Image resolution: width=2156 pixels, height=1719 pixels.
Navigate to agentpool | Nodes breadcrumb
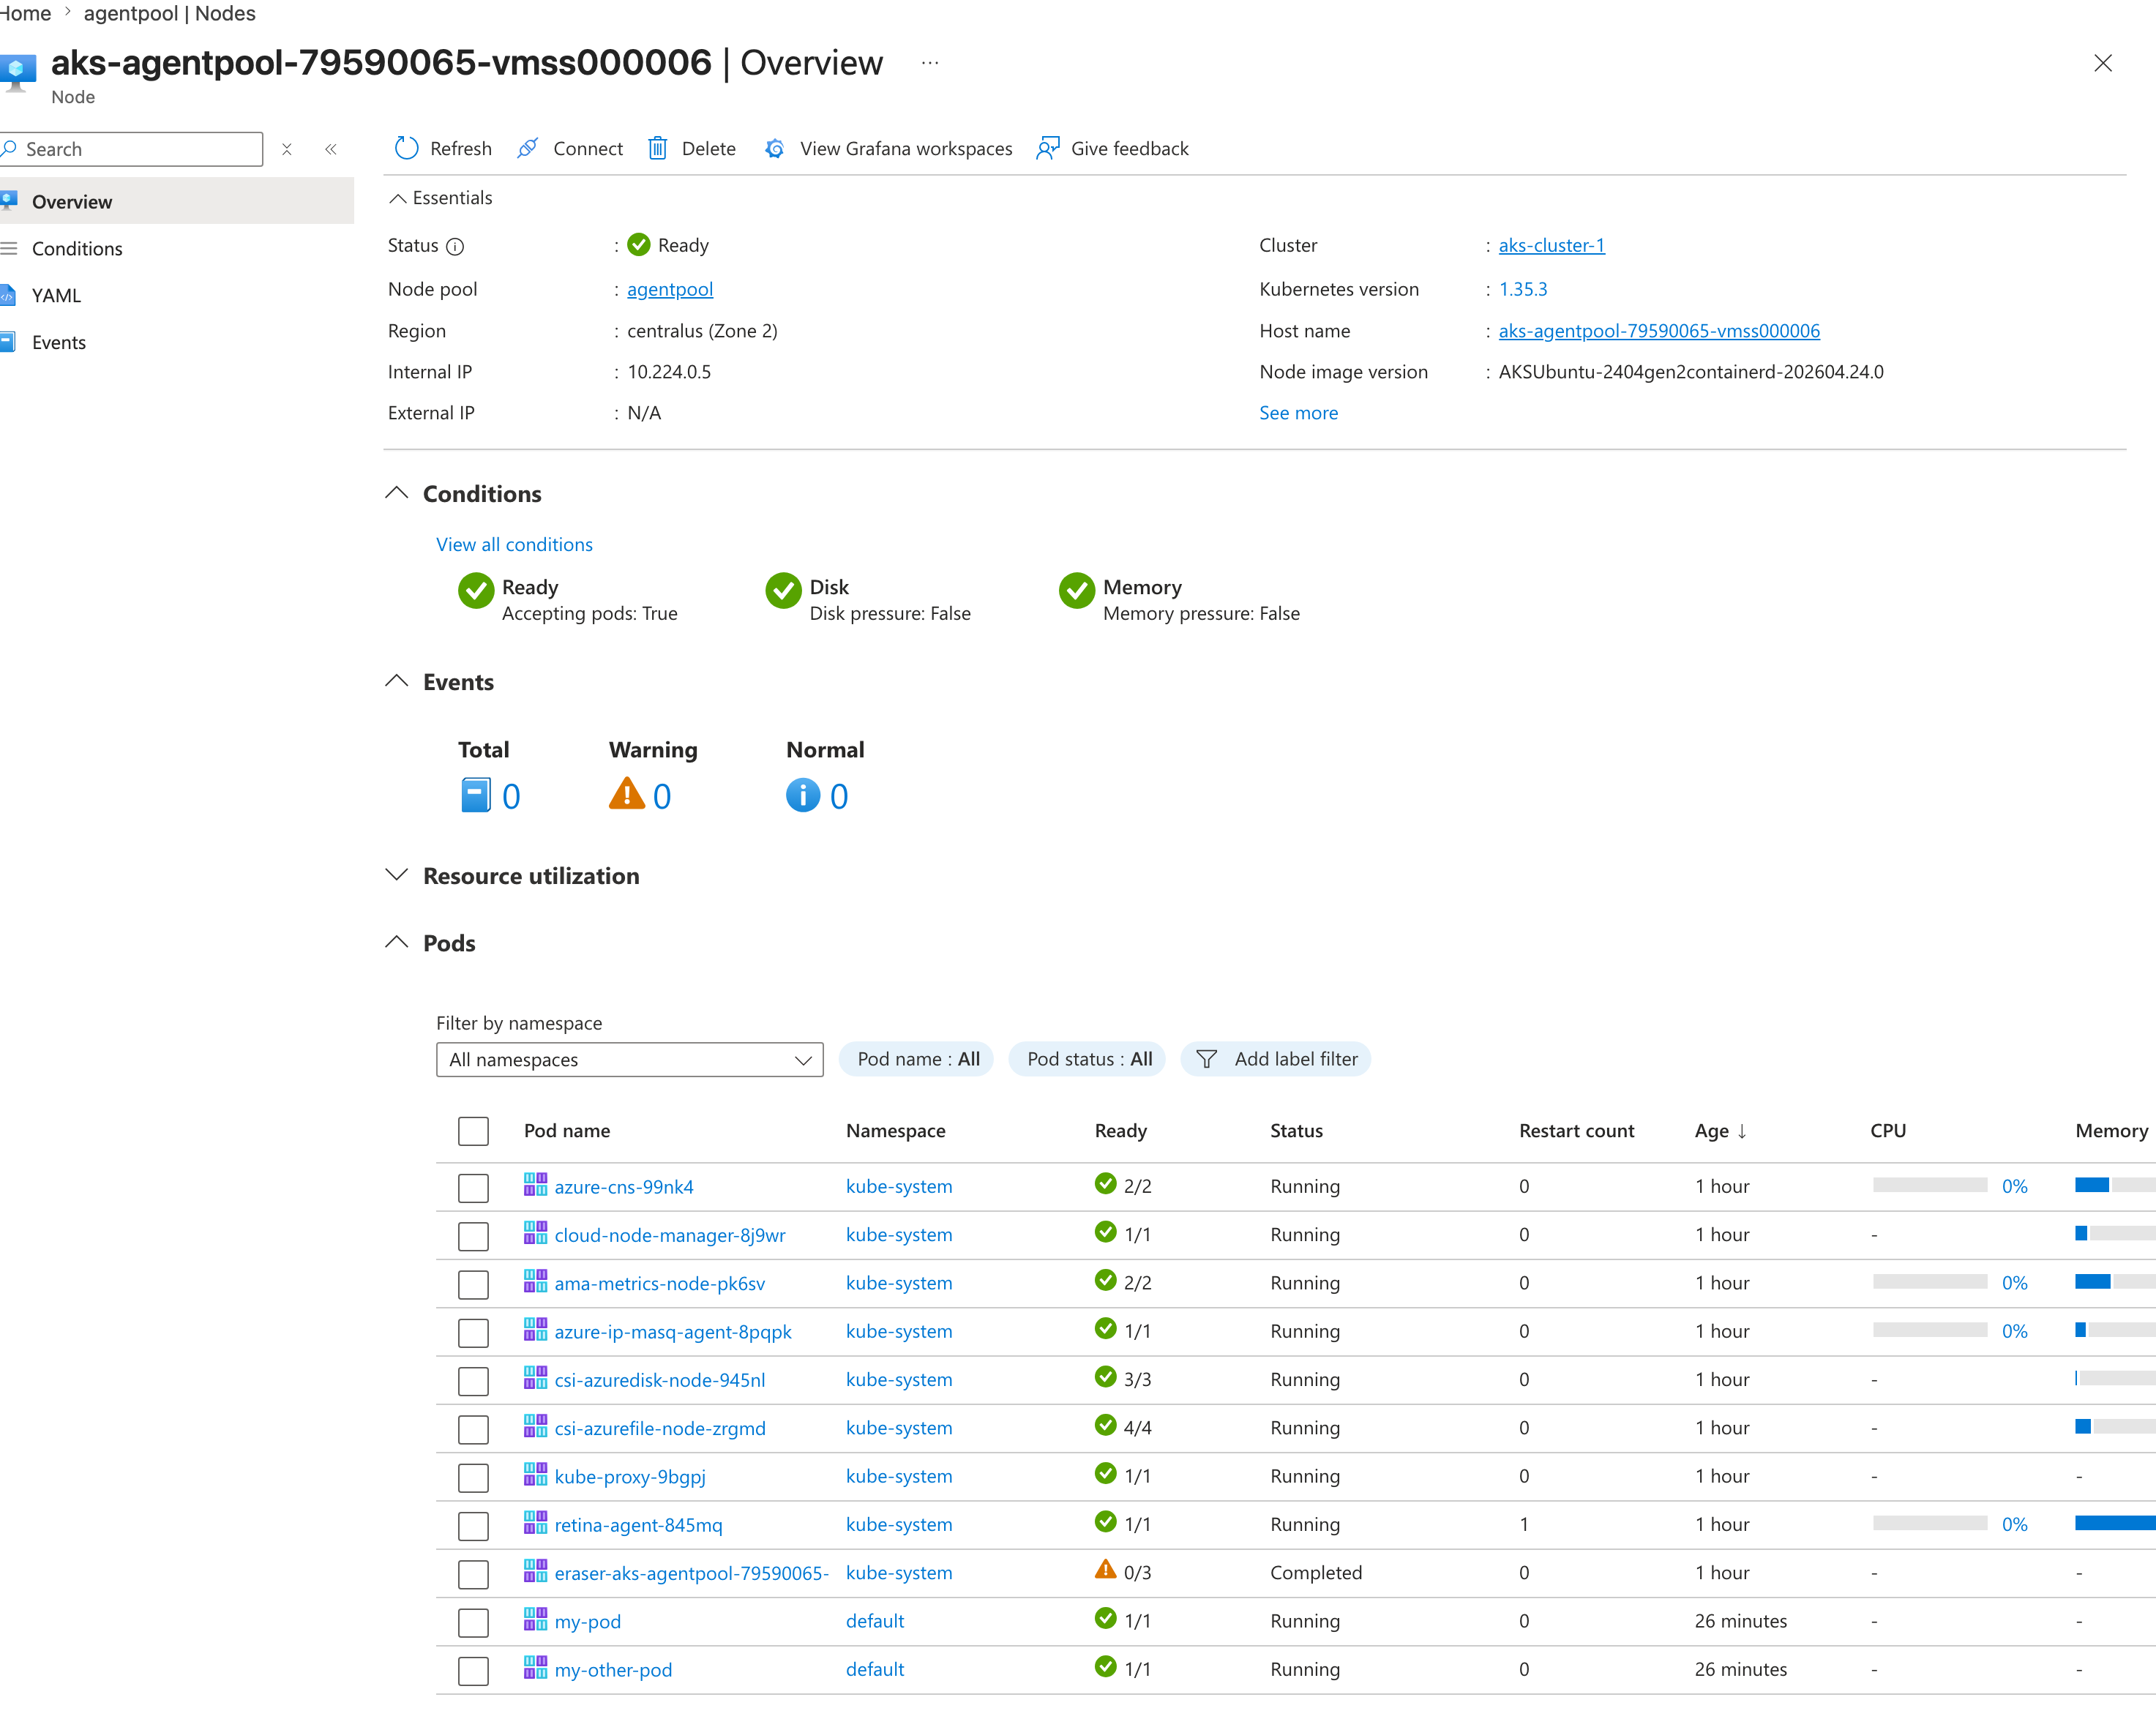point(169,13)
